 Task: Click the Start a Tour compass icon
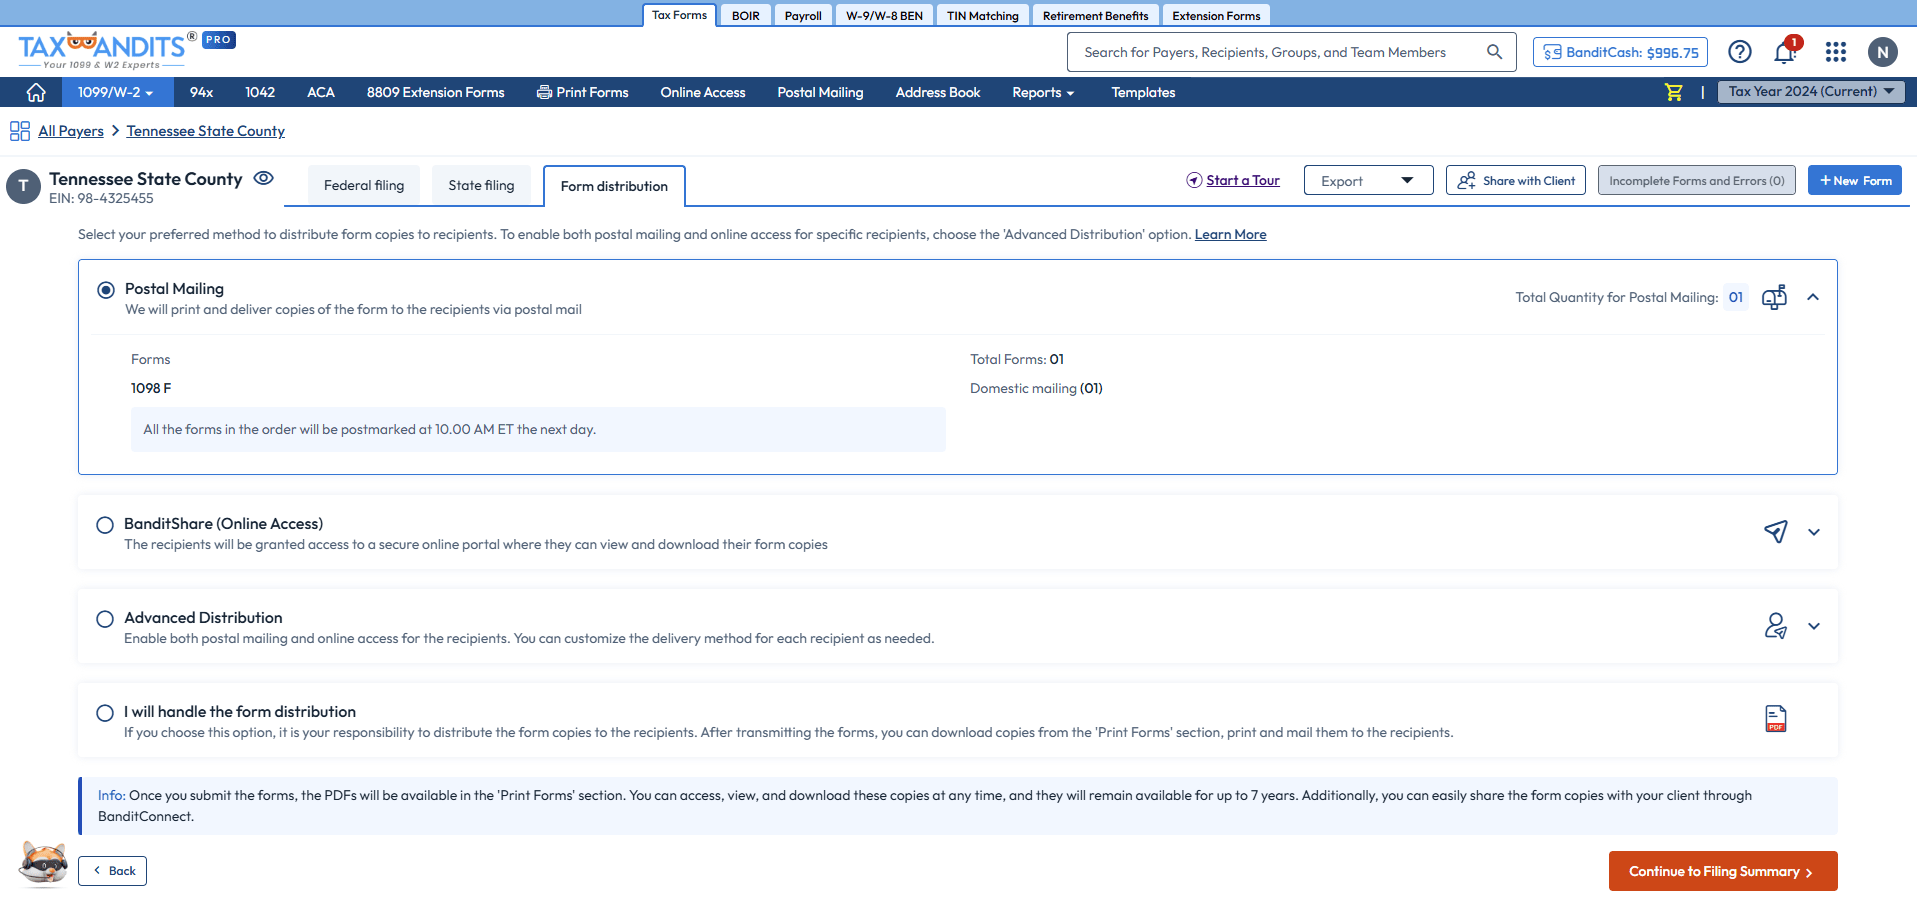coord(1194,181)
